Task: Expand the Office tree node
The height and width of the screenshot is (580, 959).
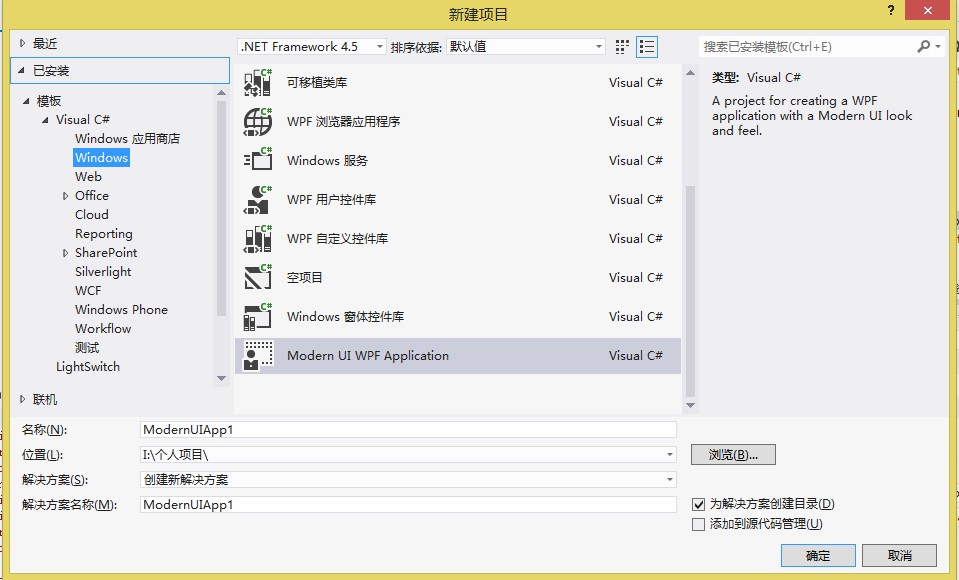Action: coord(66,196)
